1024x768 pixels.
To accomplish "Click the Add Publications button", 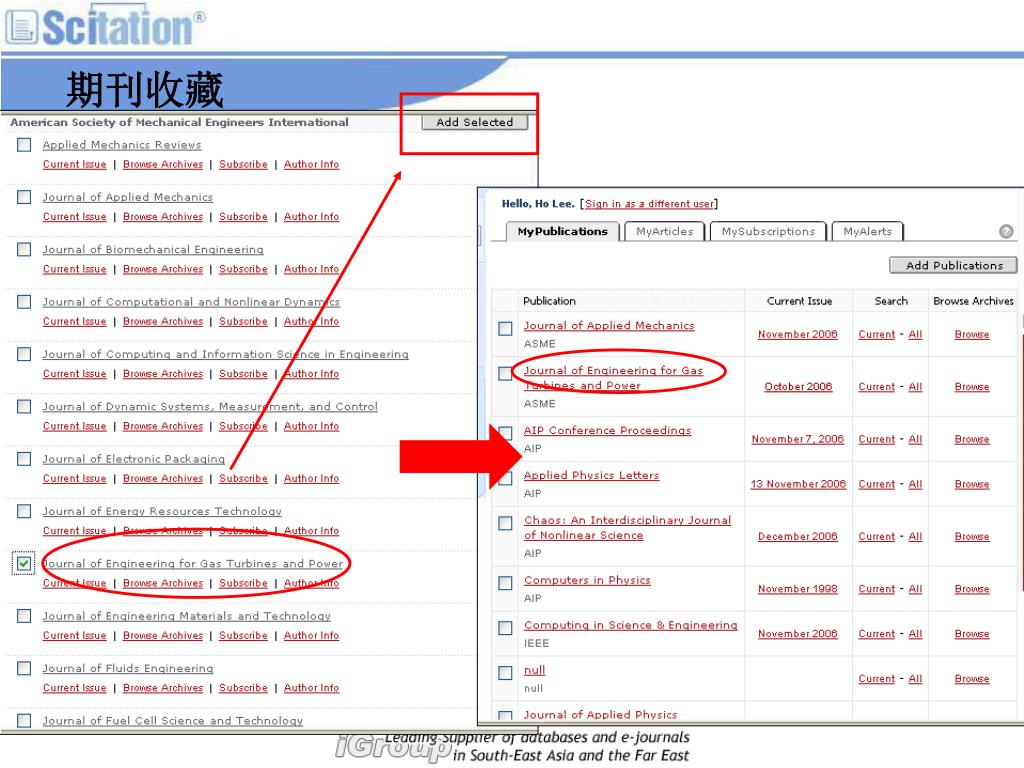I will point(953,265).
